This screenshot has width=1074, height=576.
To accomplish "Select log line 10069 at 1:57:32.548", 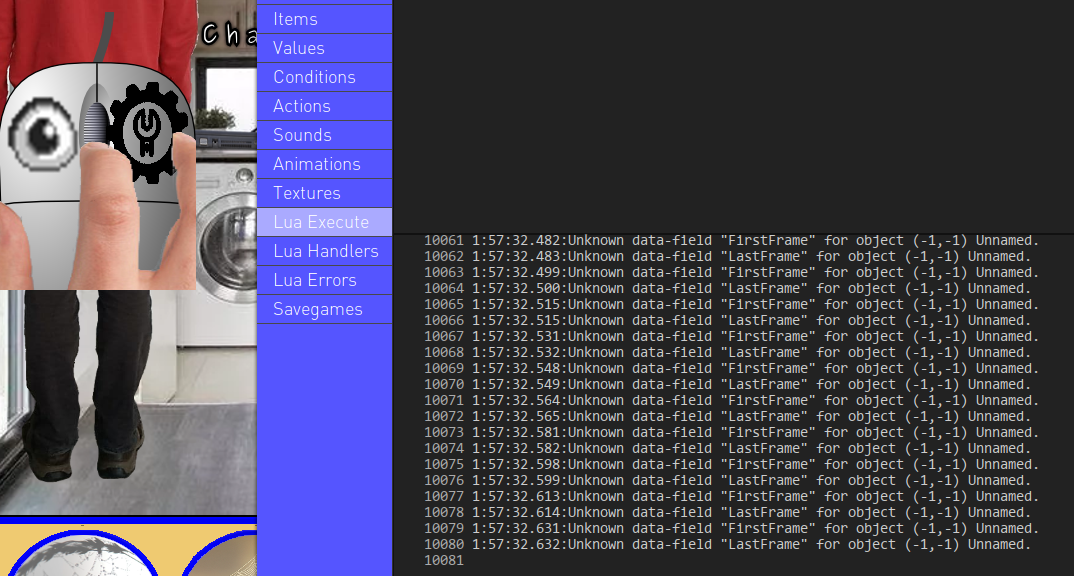I will [x=732, y=368].
